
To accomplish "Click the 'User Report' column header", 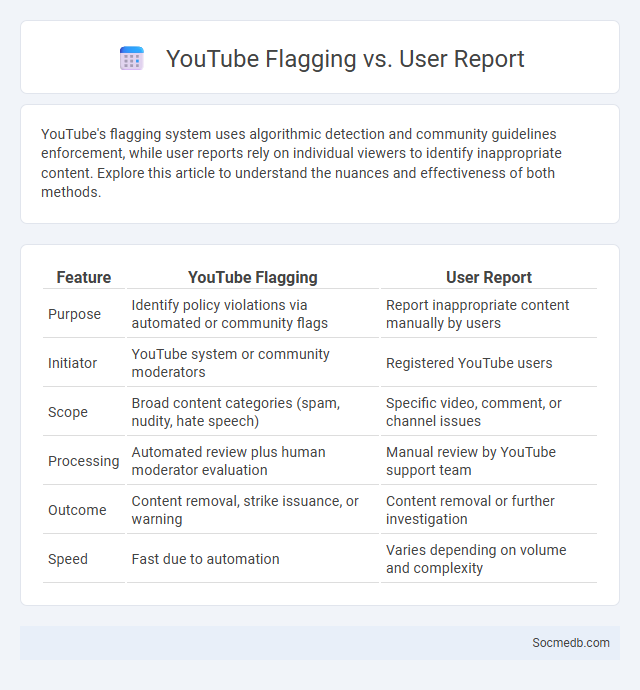I will click(x=489, y=277).
